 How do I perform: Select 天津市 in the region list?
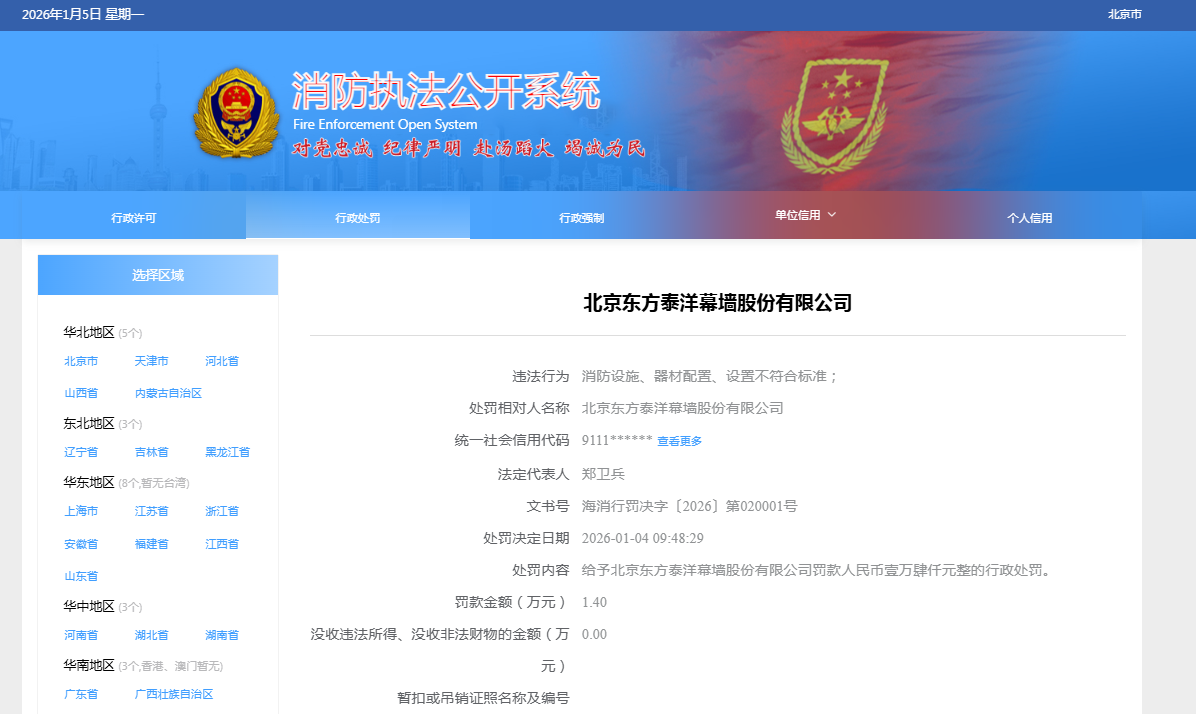tap(151, 361)
